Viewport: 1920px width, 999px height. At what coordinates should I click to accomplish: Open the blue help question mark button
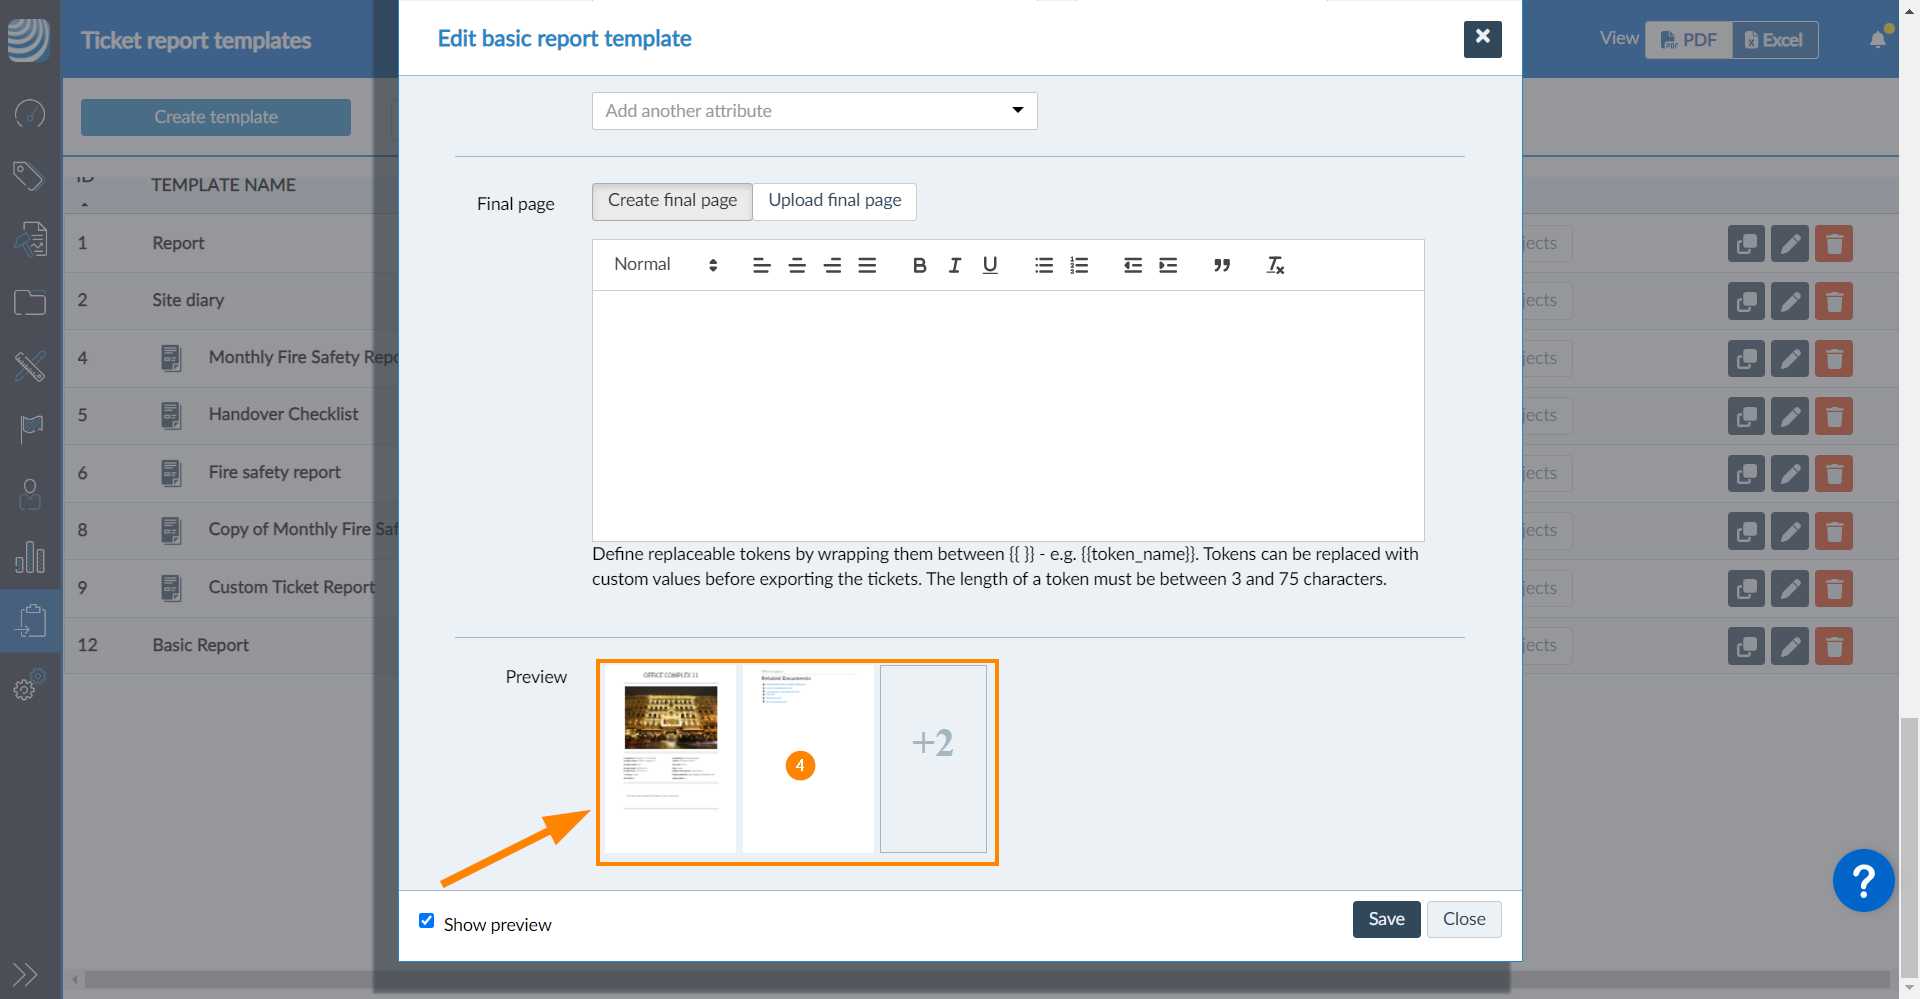(1862, 881)
